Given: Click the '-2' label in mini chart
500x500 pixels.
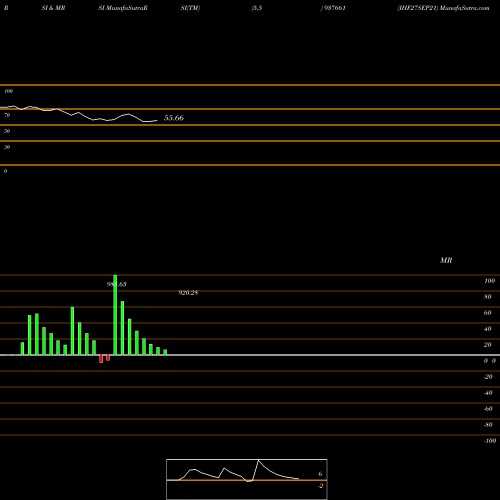Looking at the screenshot, I should pyautogui.click(x=321, y=486).
